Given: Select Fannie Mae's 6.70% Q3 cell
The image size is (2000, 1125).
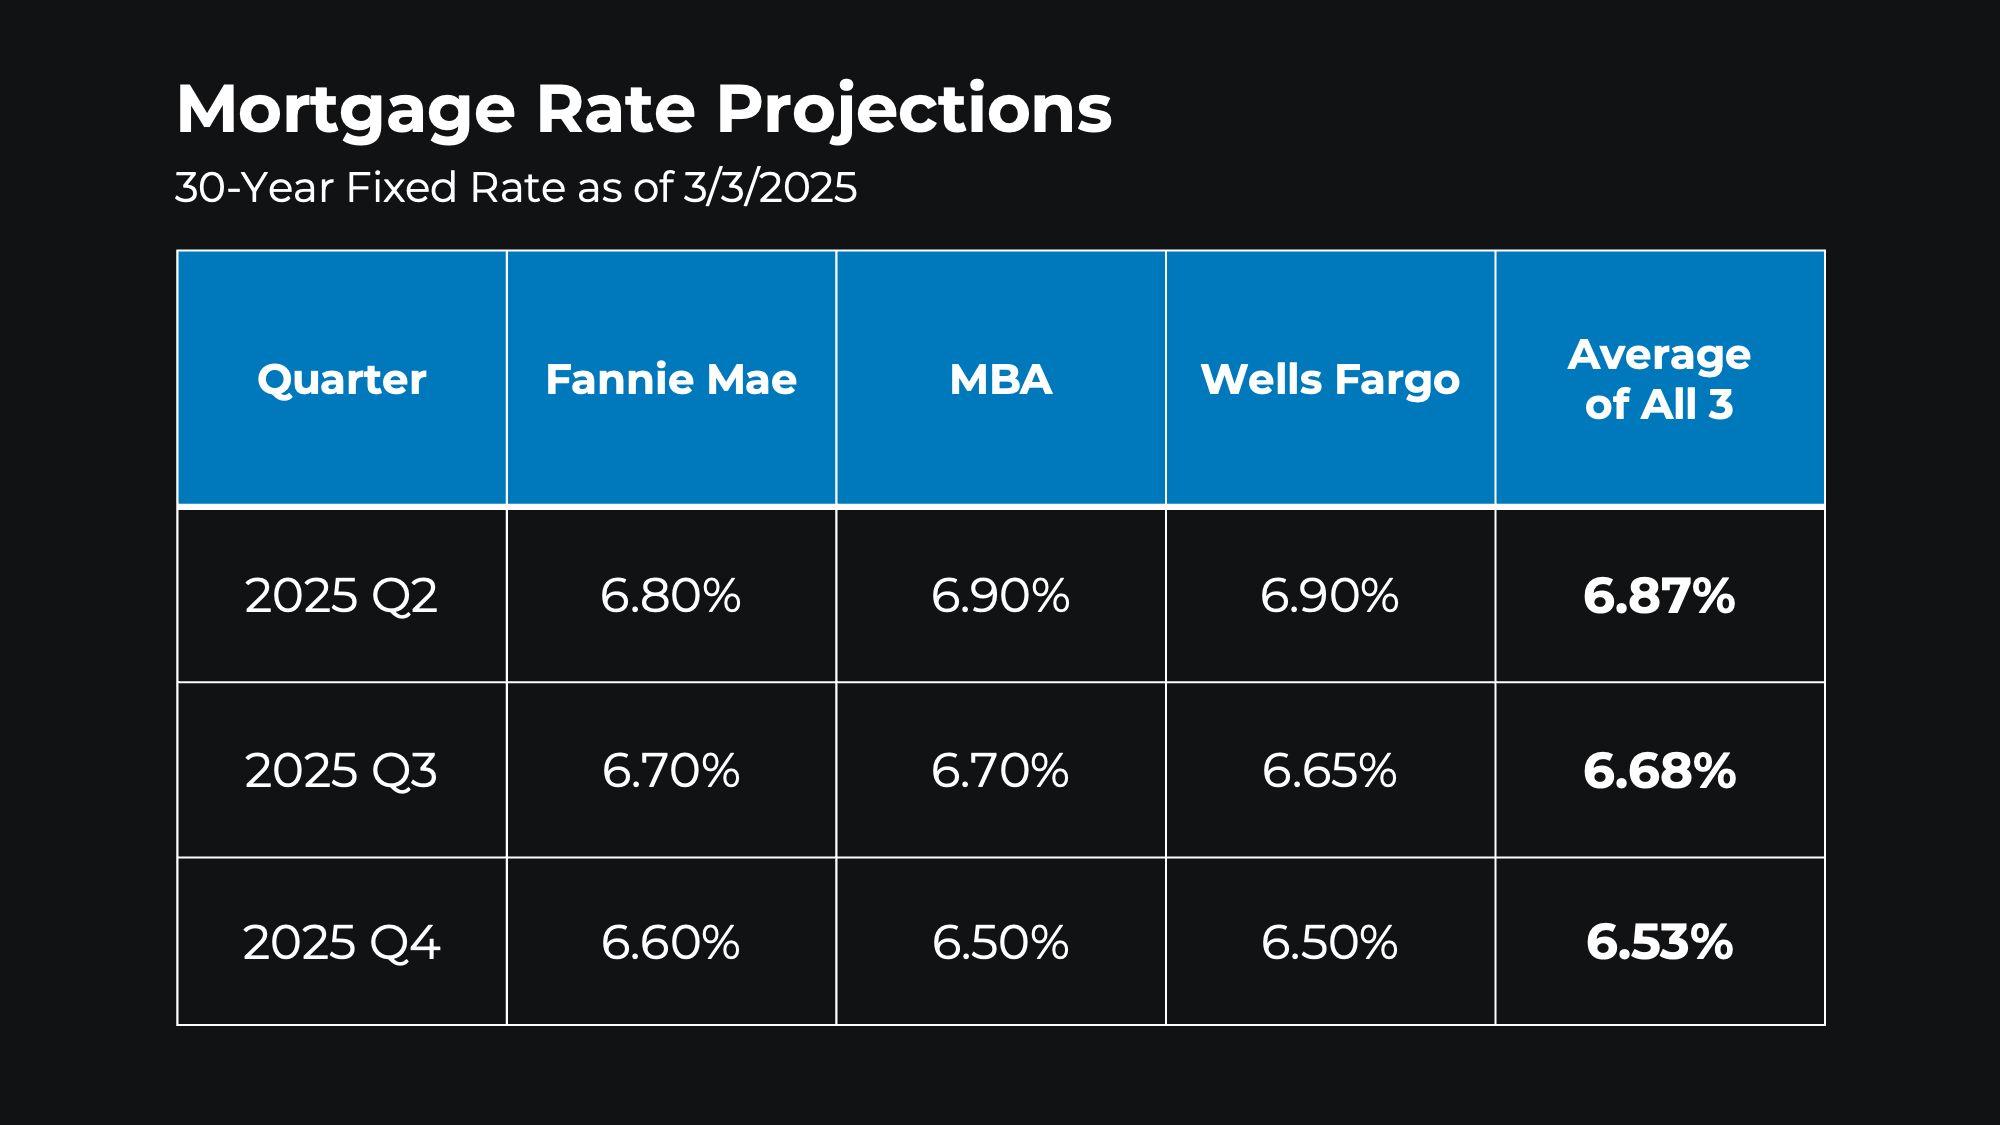Looking at the screenshot, I should (671, 771).
